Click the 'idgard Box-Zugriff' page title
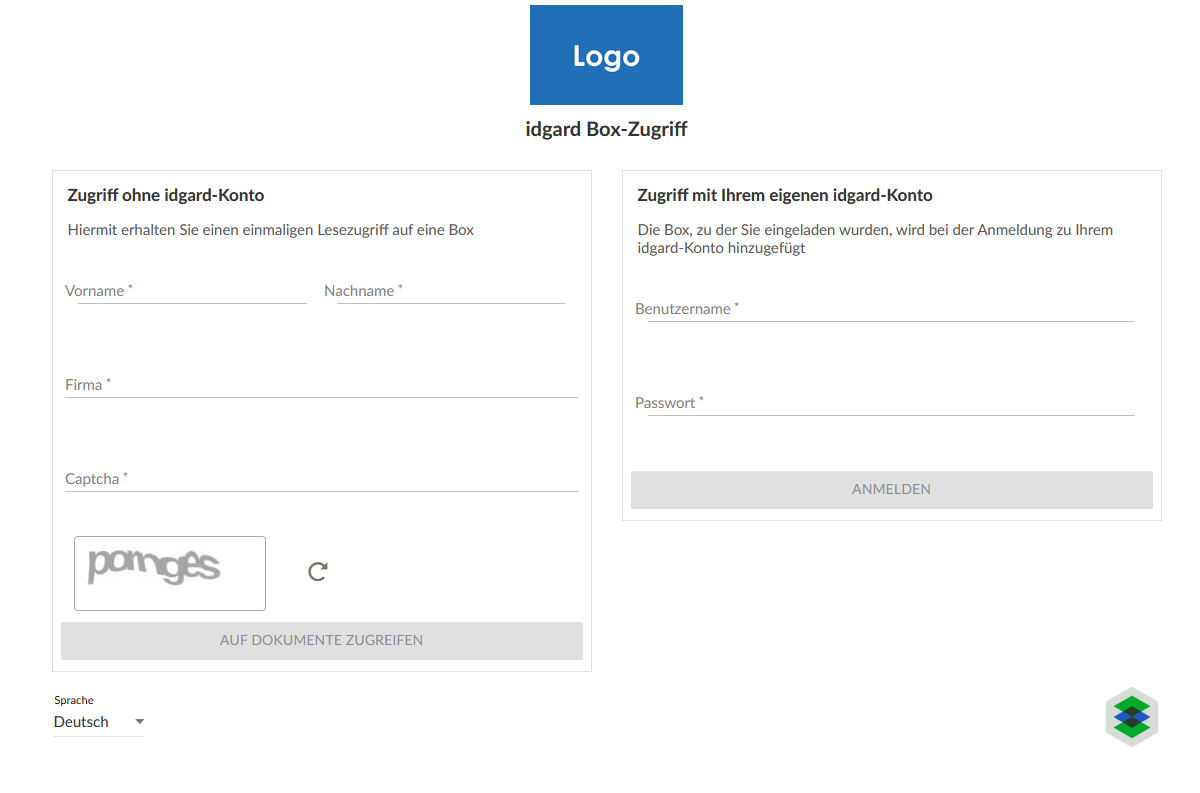 point(606,129)
